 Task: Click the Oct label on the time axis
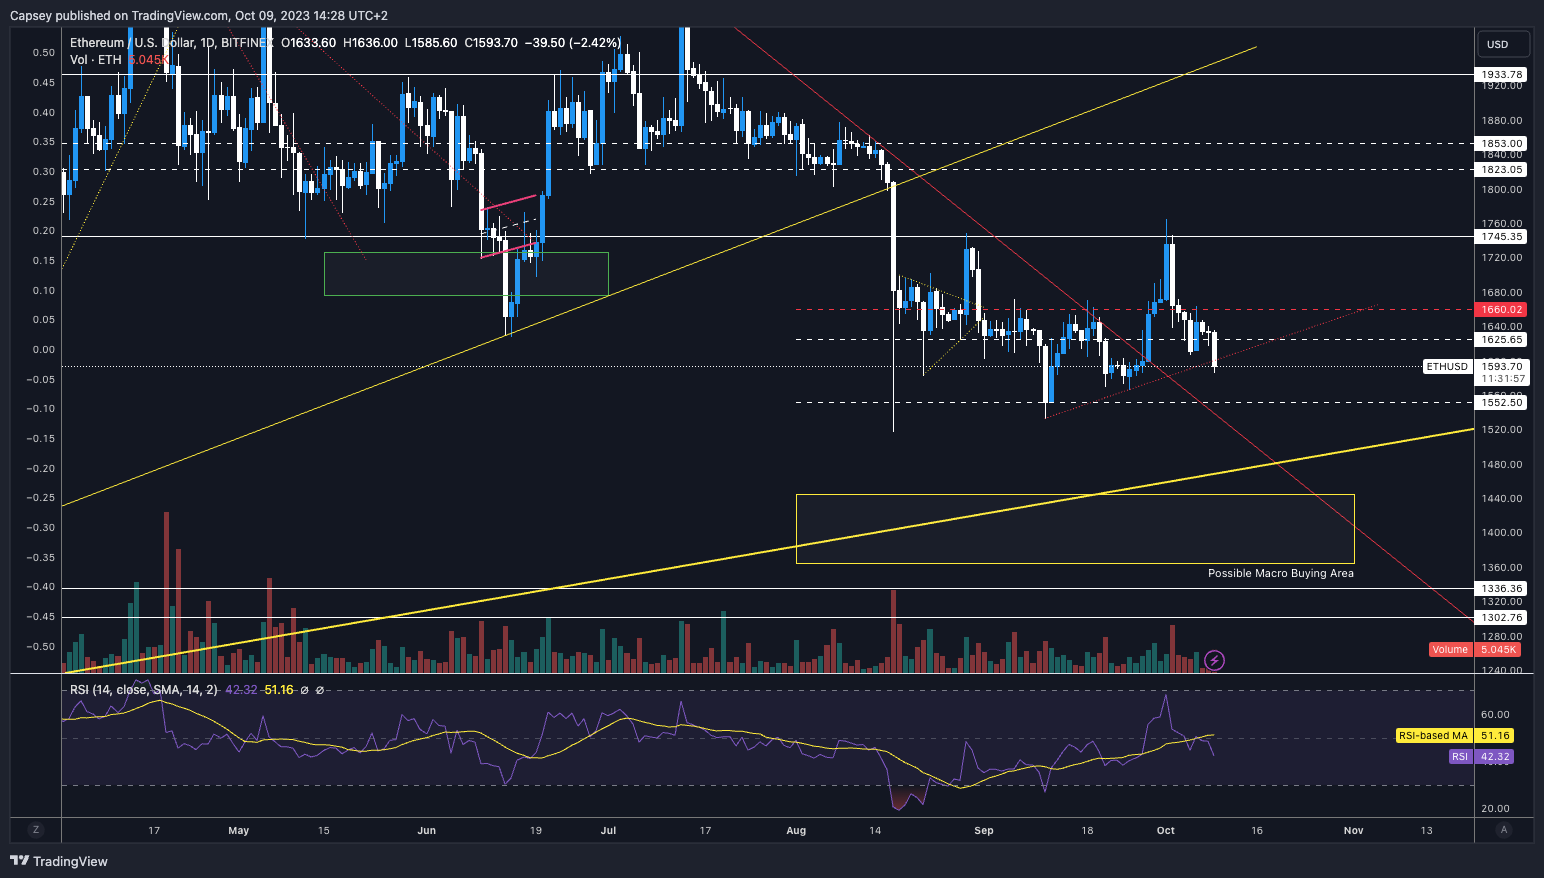1164,830
